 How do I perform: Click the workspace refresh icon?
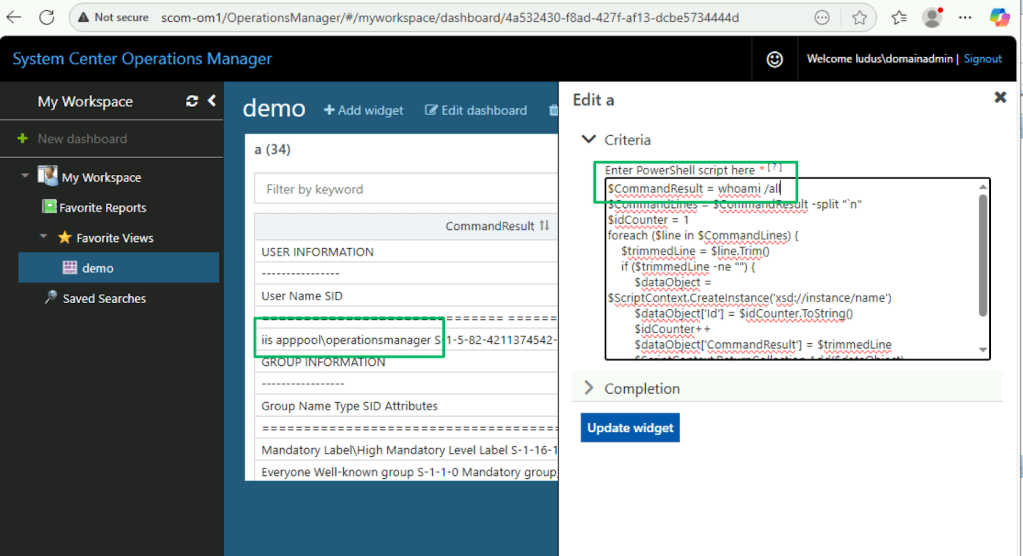pos(192,101)
